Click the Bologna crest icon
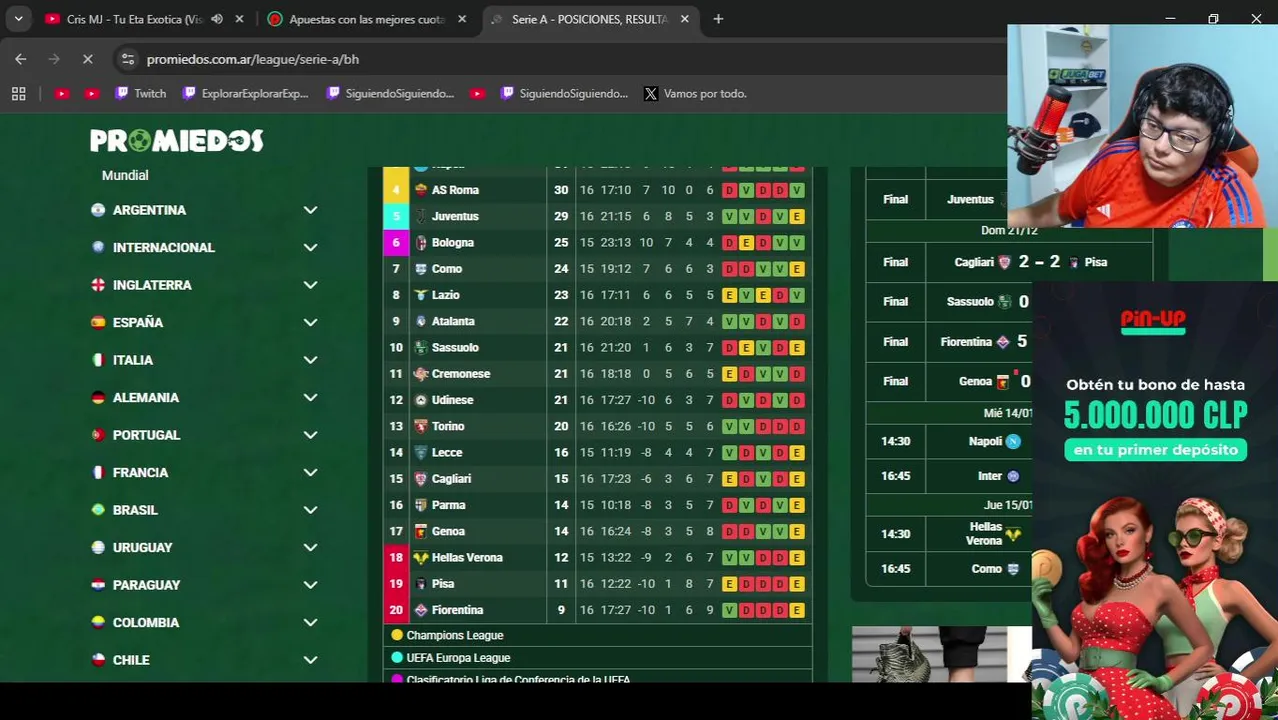The width and height of the screenshot is (1278, 720). (421, 242)
